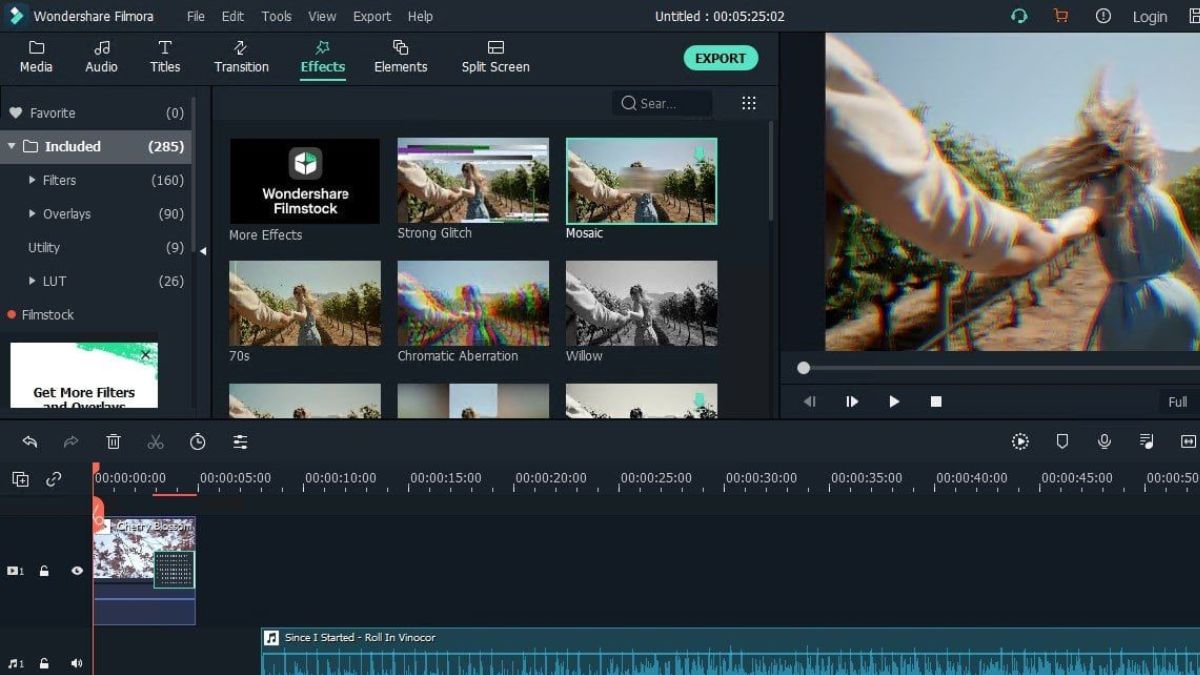Click the Get More Filters banner
This screenshot has width=1200, height=675.
click(x=84, y=376)
